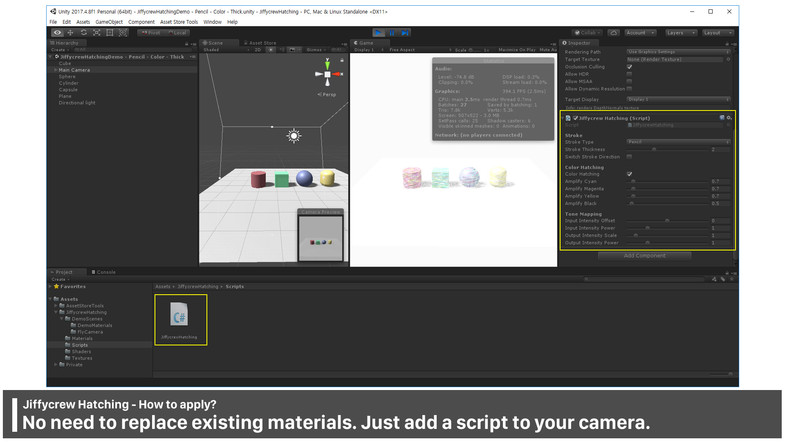This screenshot has height=442, width=785.
Task: Expand the Private folder
Action: (x=56, y=365)
